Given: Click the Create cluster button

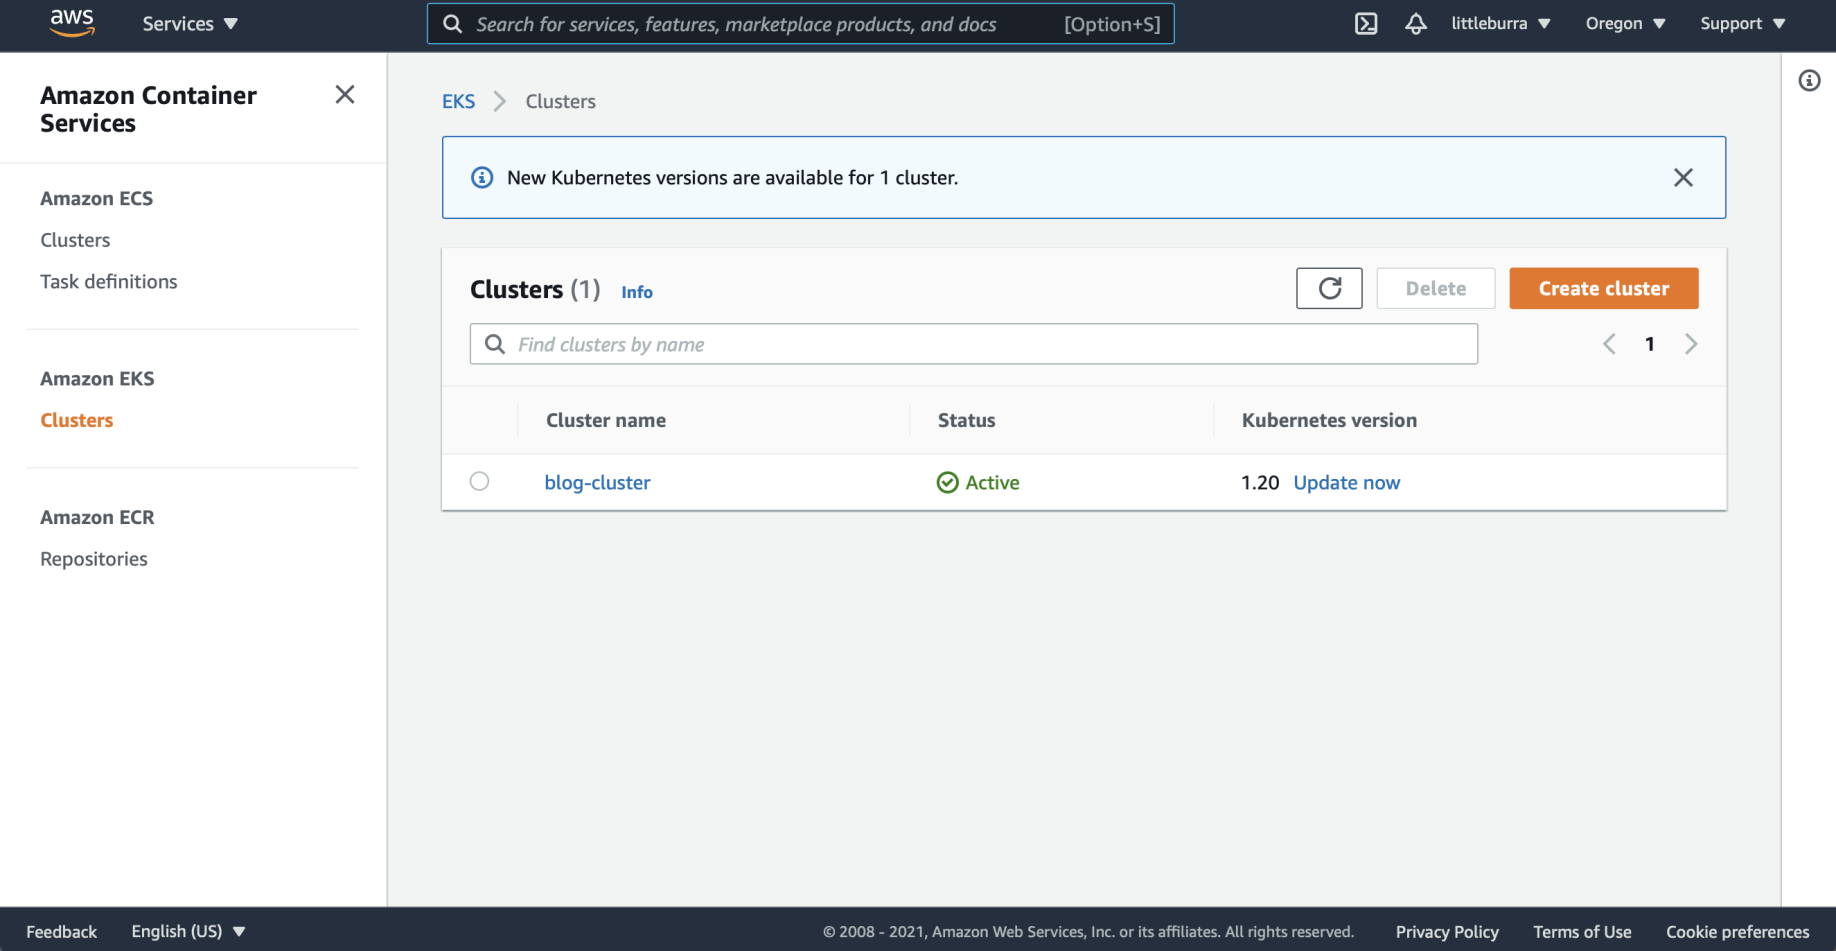Looking at the screenshot, I should (x=1603, y=288).
